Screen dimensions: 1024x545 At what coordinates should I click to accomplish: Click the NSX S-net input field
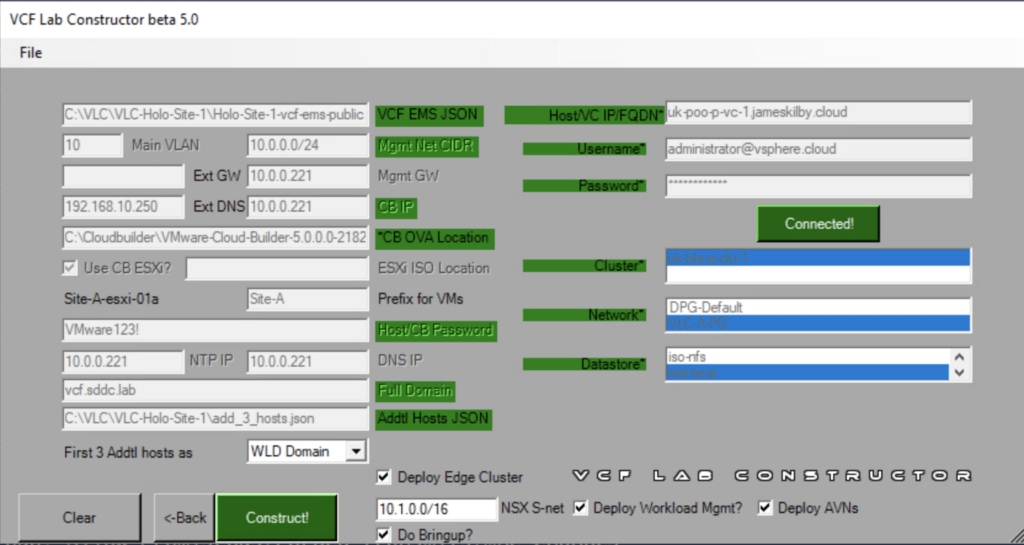[436, 510]
